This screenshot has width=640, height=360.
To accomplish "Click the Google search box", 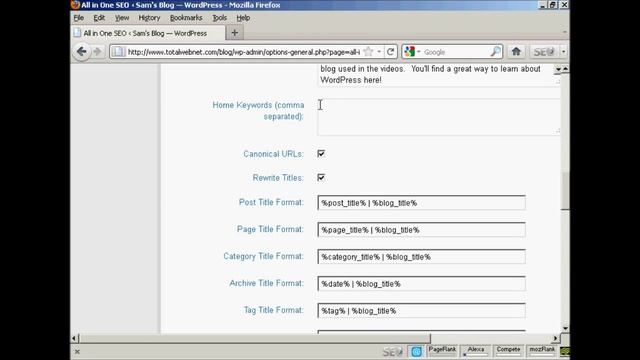I will [456, 52].
